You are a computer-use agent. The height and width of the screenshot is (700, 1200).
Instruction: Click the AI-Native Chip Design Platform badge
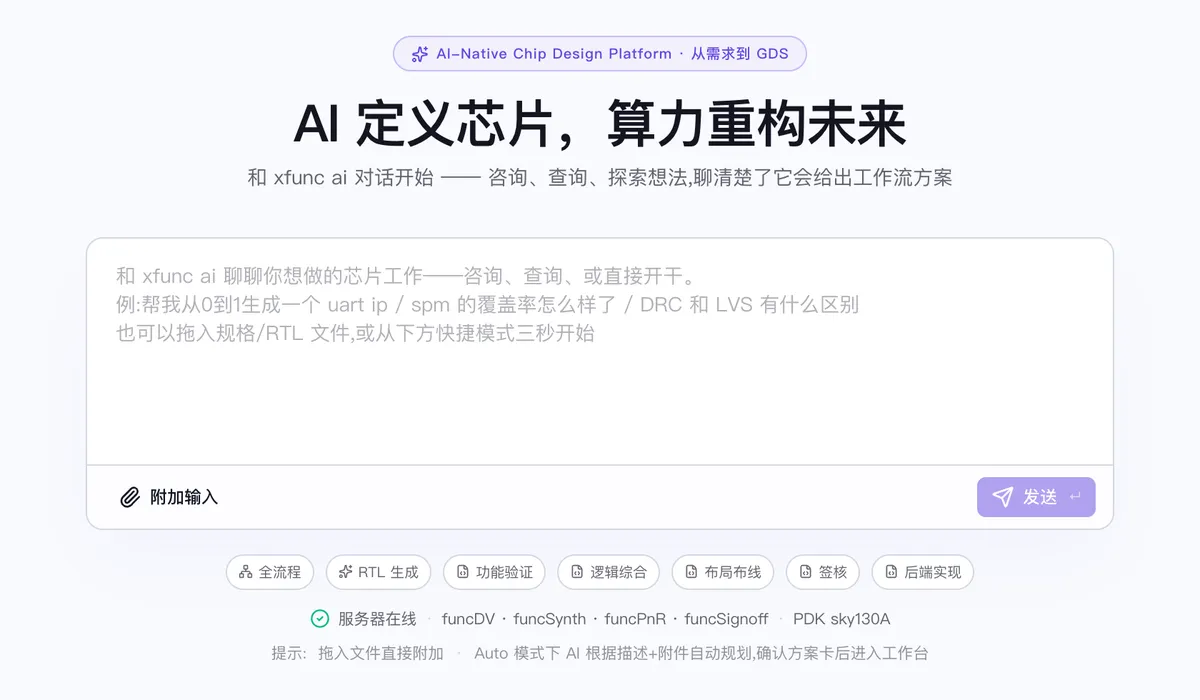coord(600,54)
